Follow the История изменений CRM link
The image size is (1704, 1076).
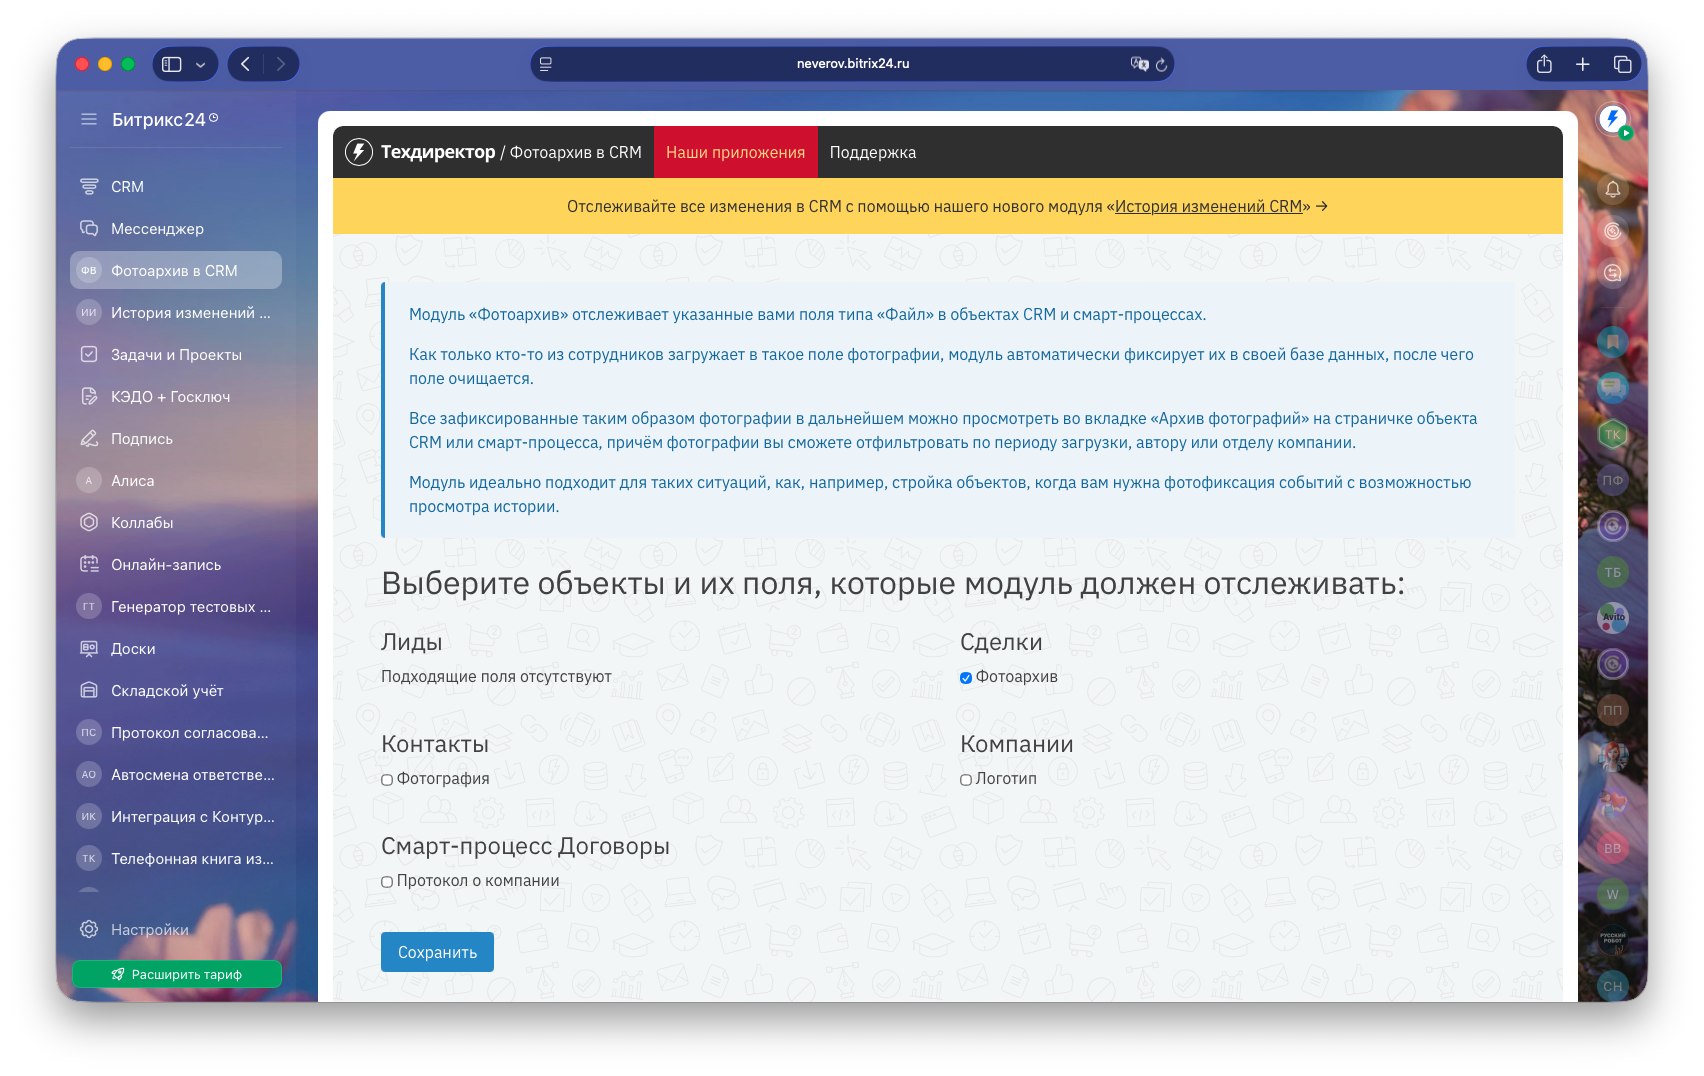tap(1208, 206)
